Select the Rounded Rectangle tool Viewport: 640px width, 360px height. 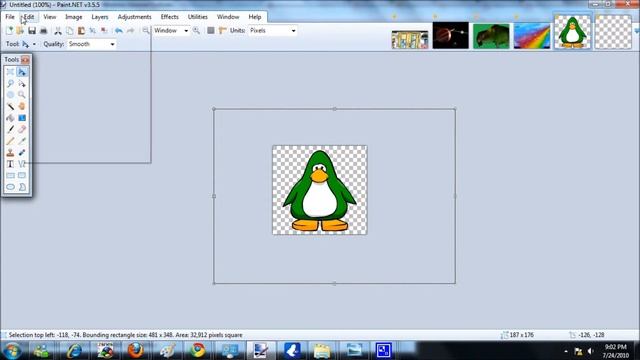(22, 175)
